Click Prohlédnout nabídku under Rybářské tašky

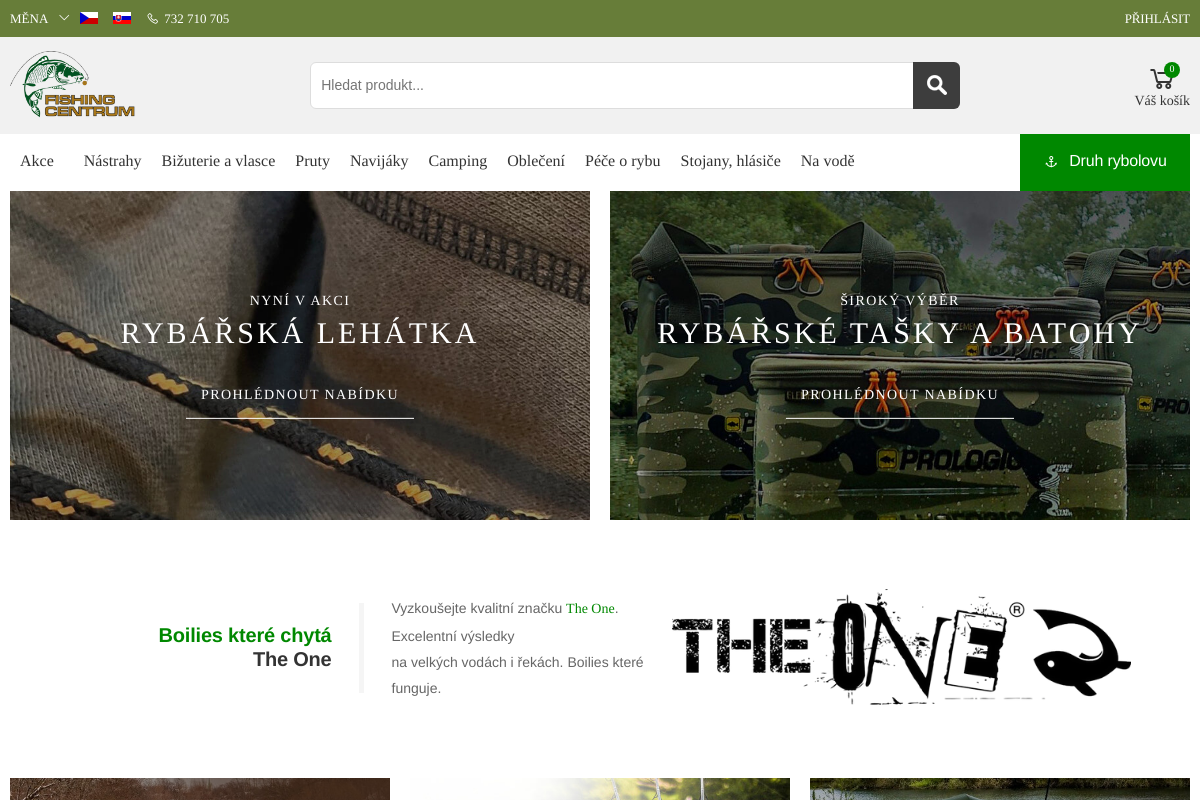point(900,395)
